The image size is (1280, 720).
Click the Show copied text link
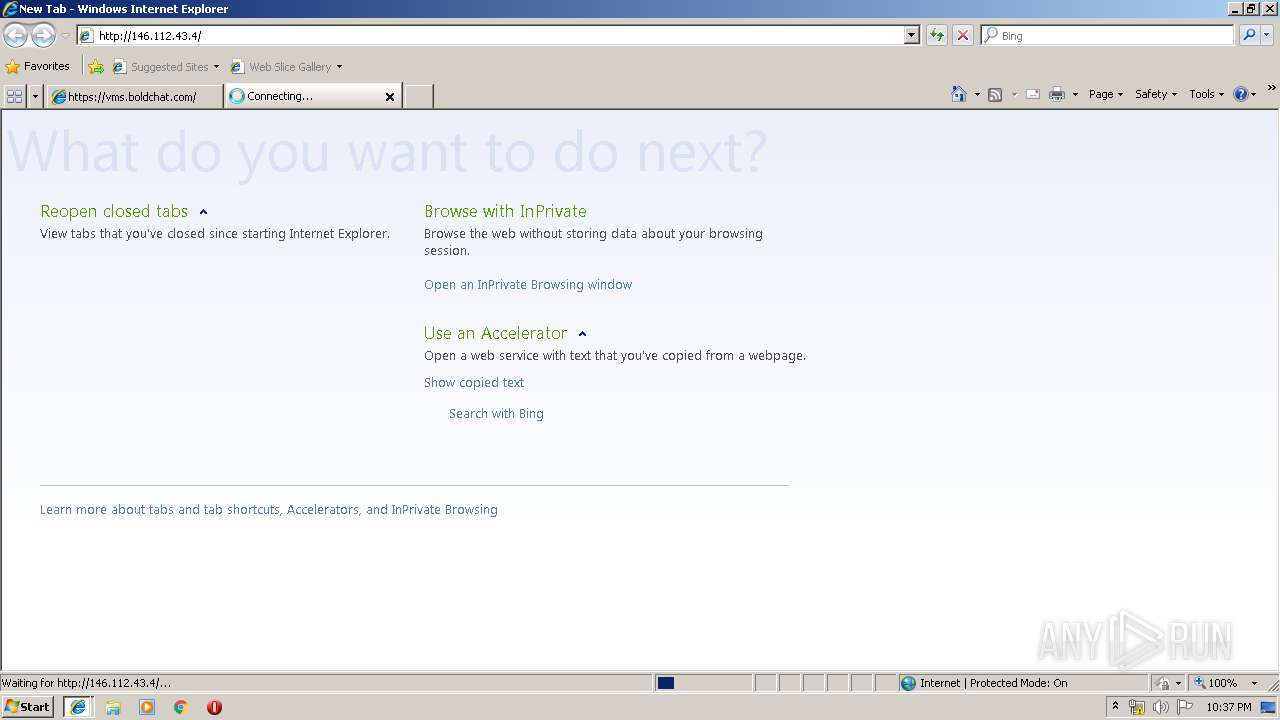474,383
